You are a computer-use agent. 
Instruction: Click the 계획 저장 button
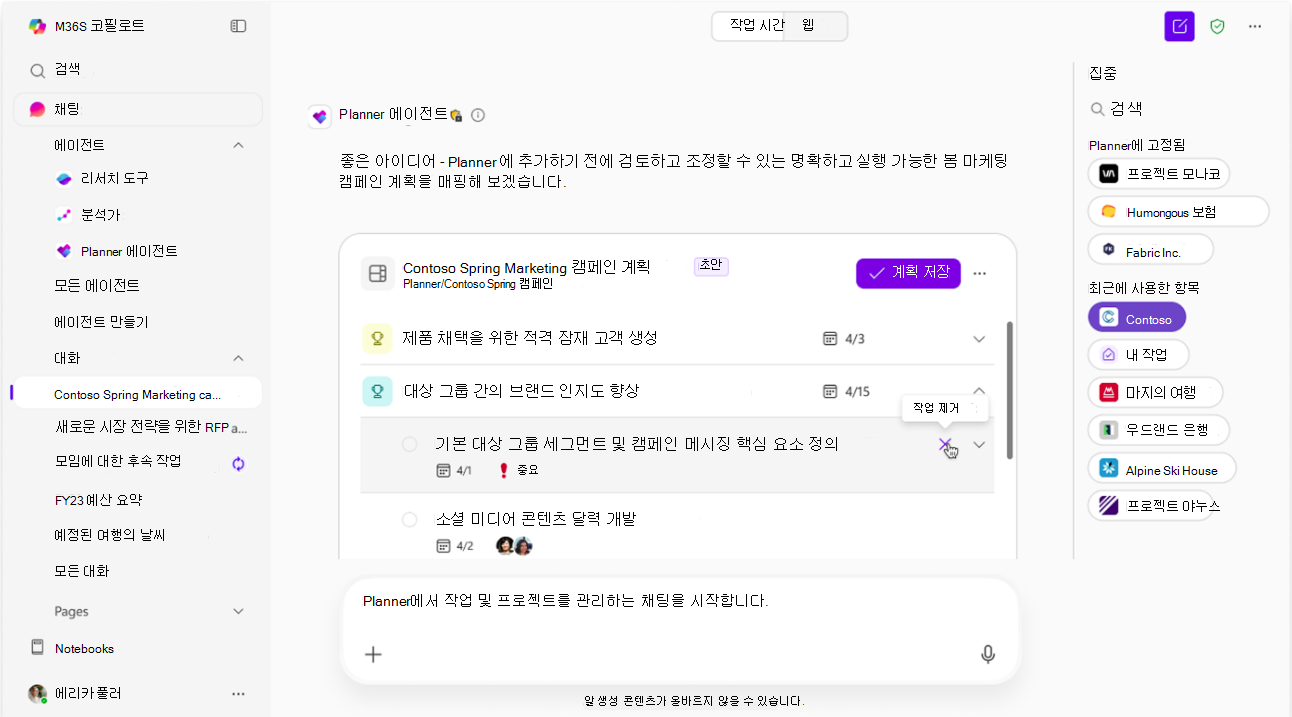point(908,273)
